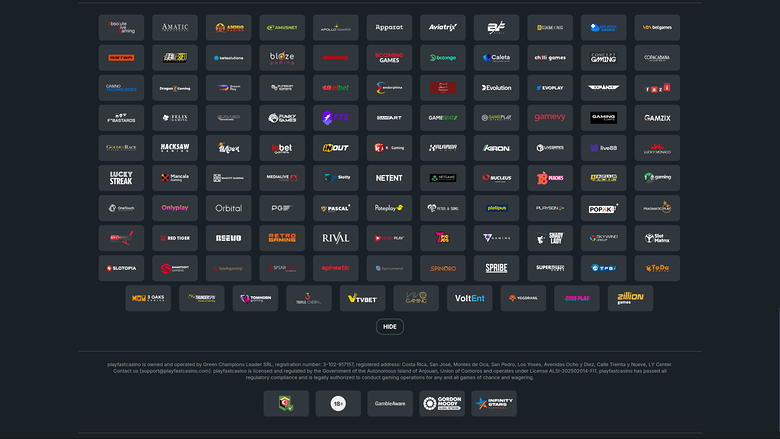Click the VoltEnt provider logo
This screenshot has height=439, width=780.
[470, 298]
